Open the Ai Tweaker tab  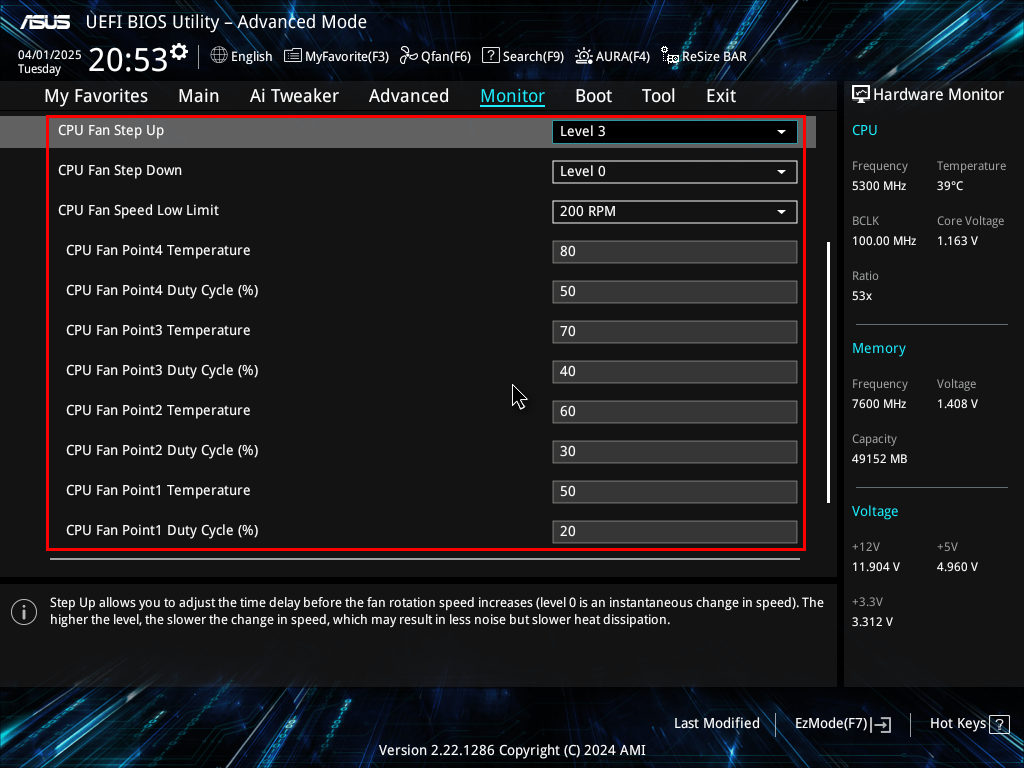pyautogui.click(x=294, y=96)
